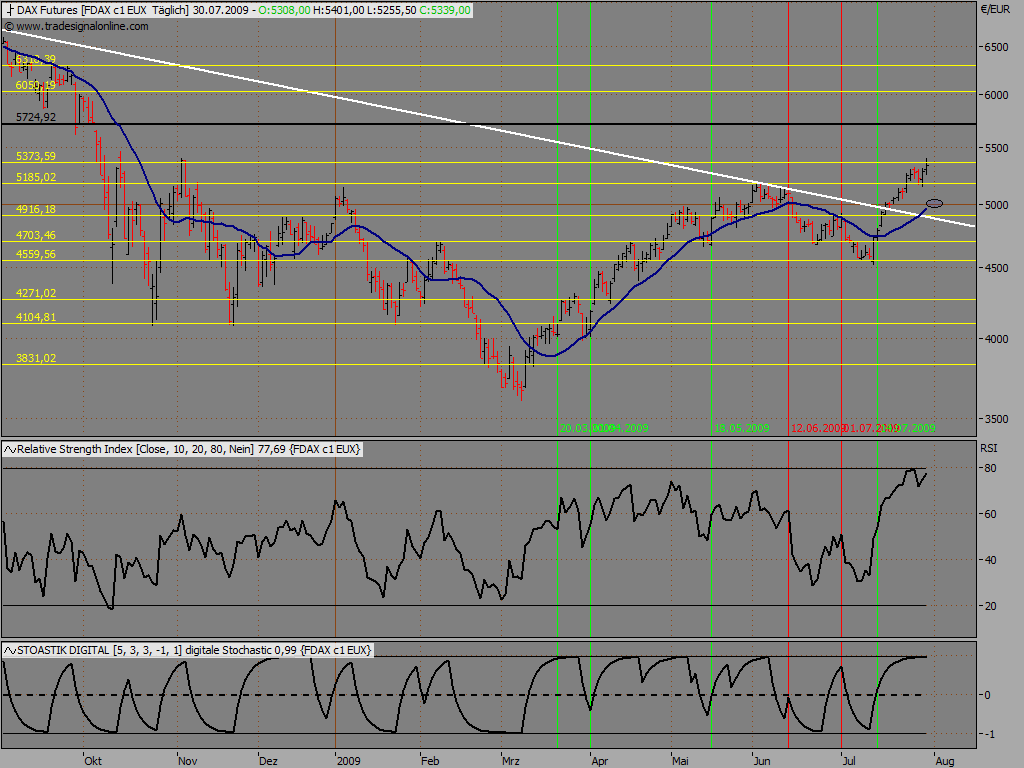This screenshot has height=768, width=1024.
Task: Select the 4271,02 price level label
Action: pyautogui.click(x=36, y=293)
